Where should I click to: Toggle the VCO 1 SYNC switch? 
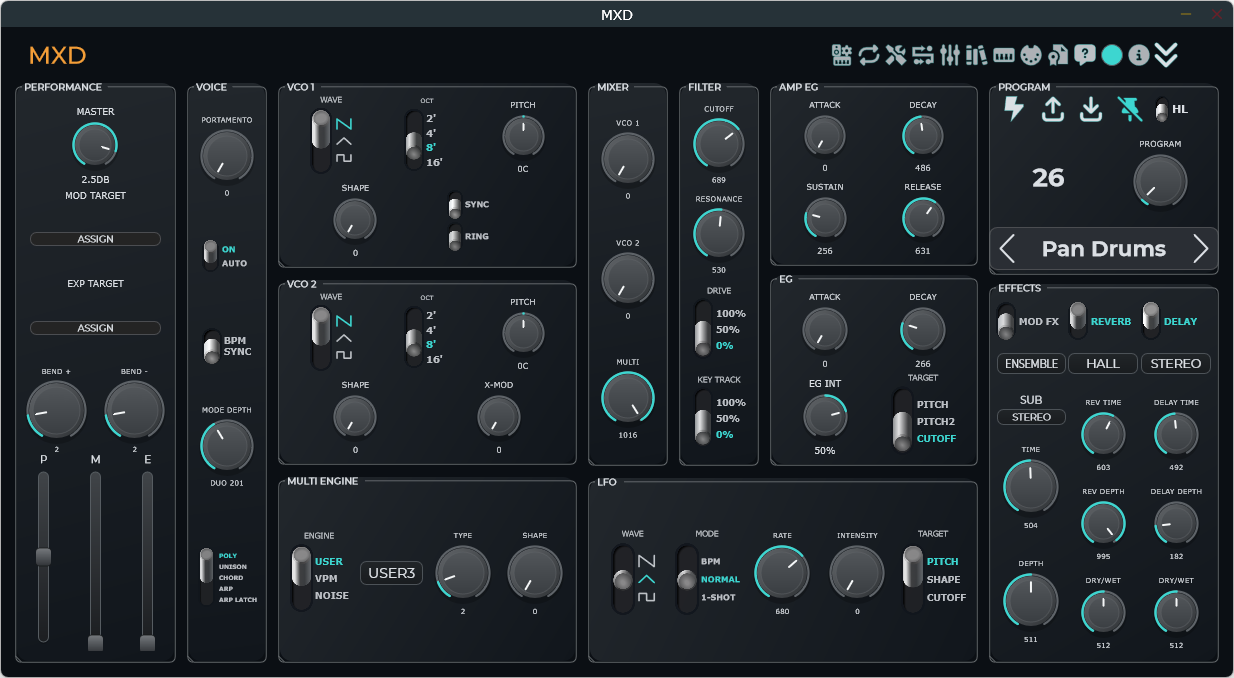(455, 205)
